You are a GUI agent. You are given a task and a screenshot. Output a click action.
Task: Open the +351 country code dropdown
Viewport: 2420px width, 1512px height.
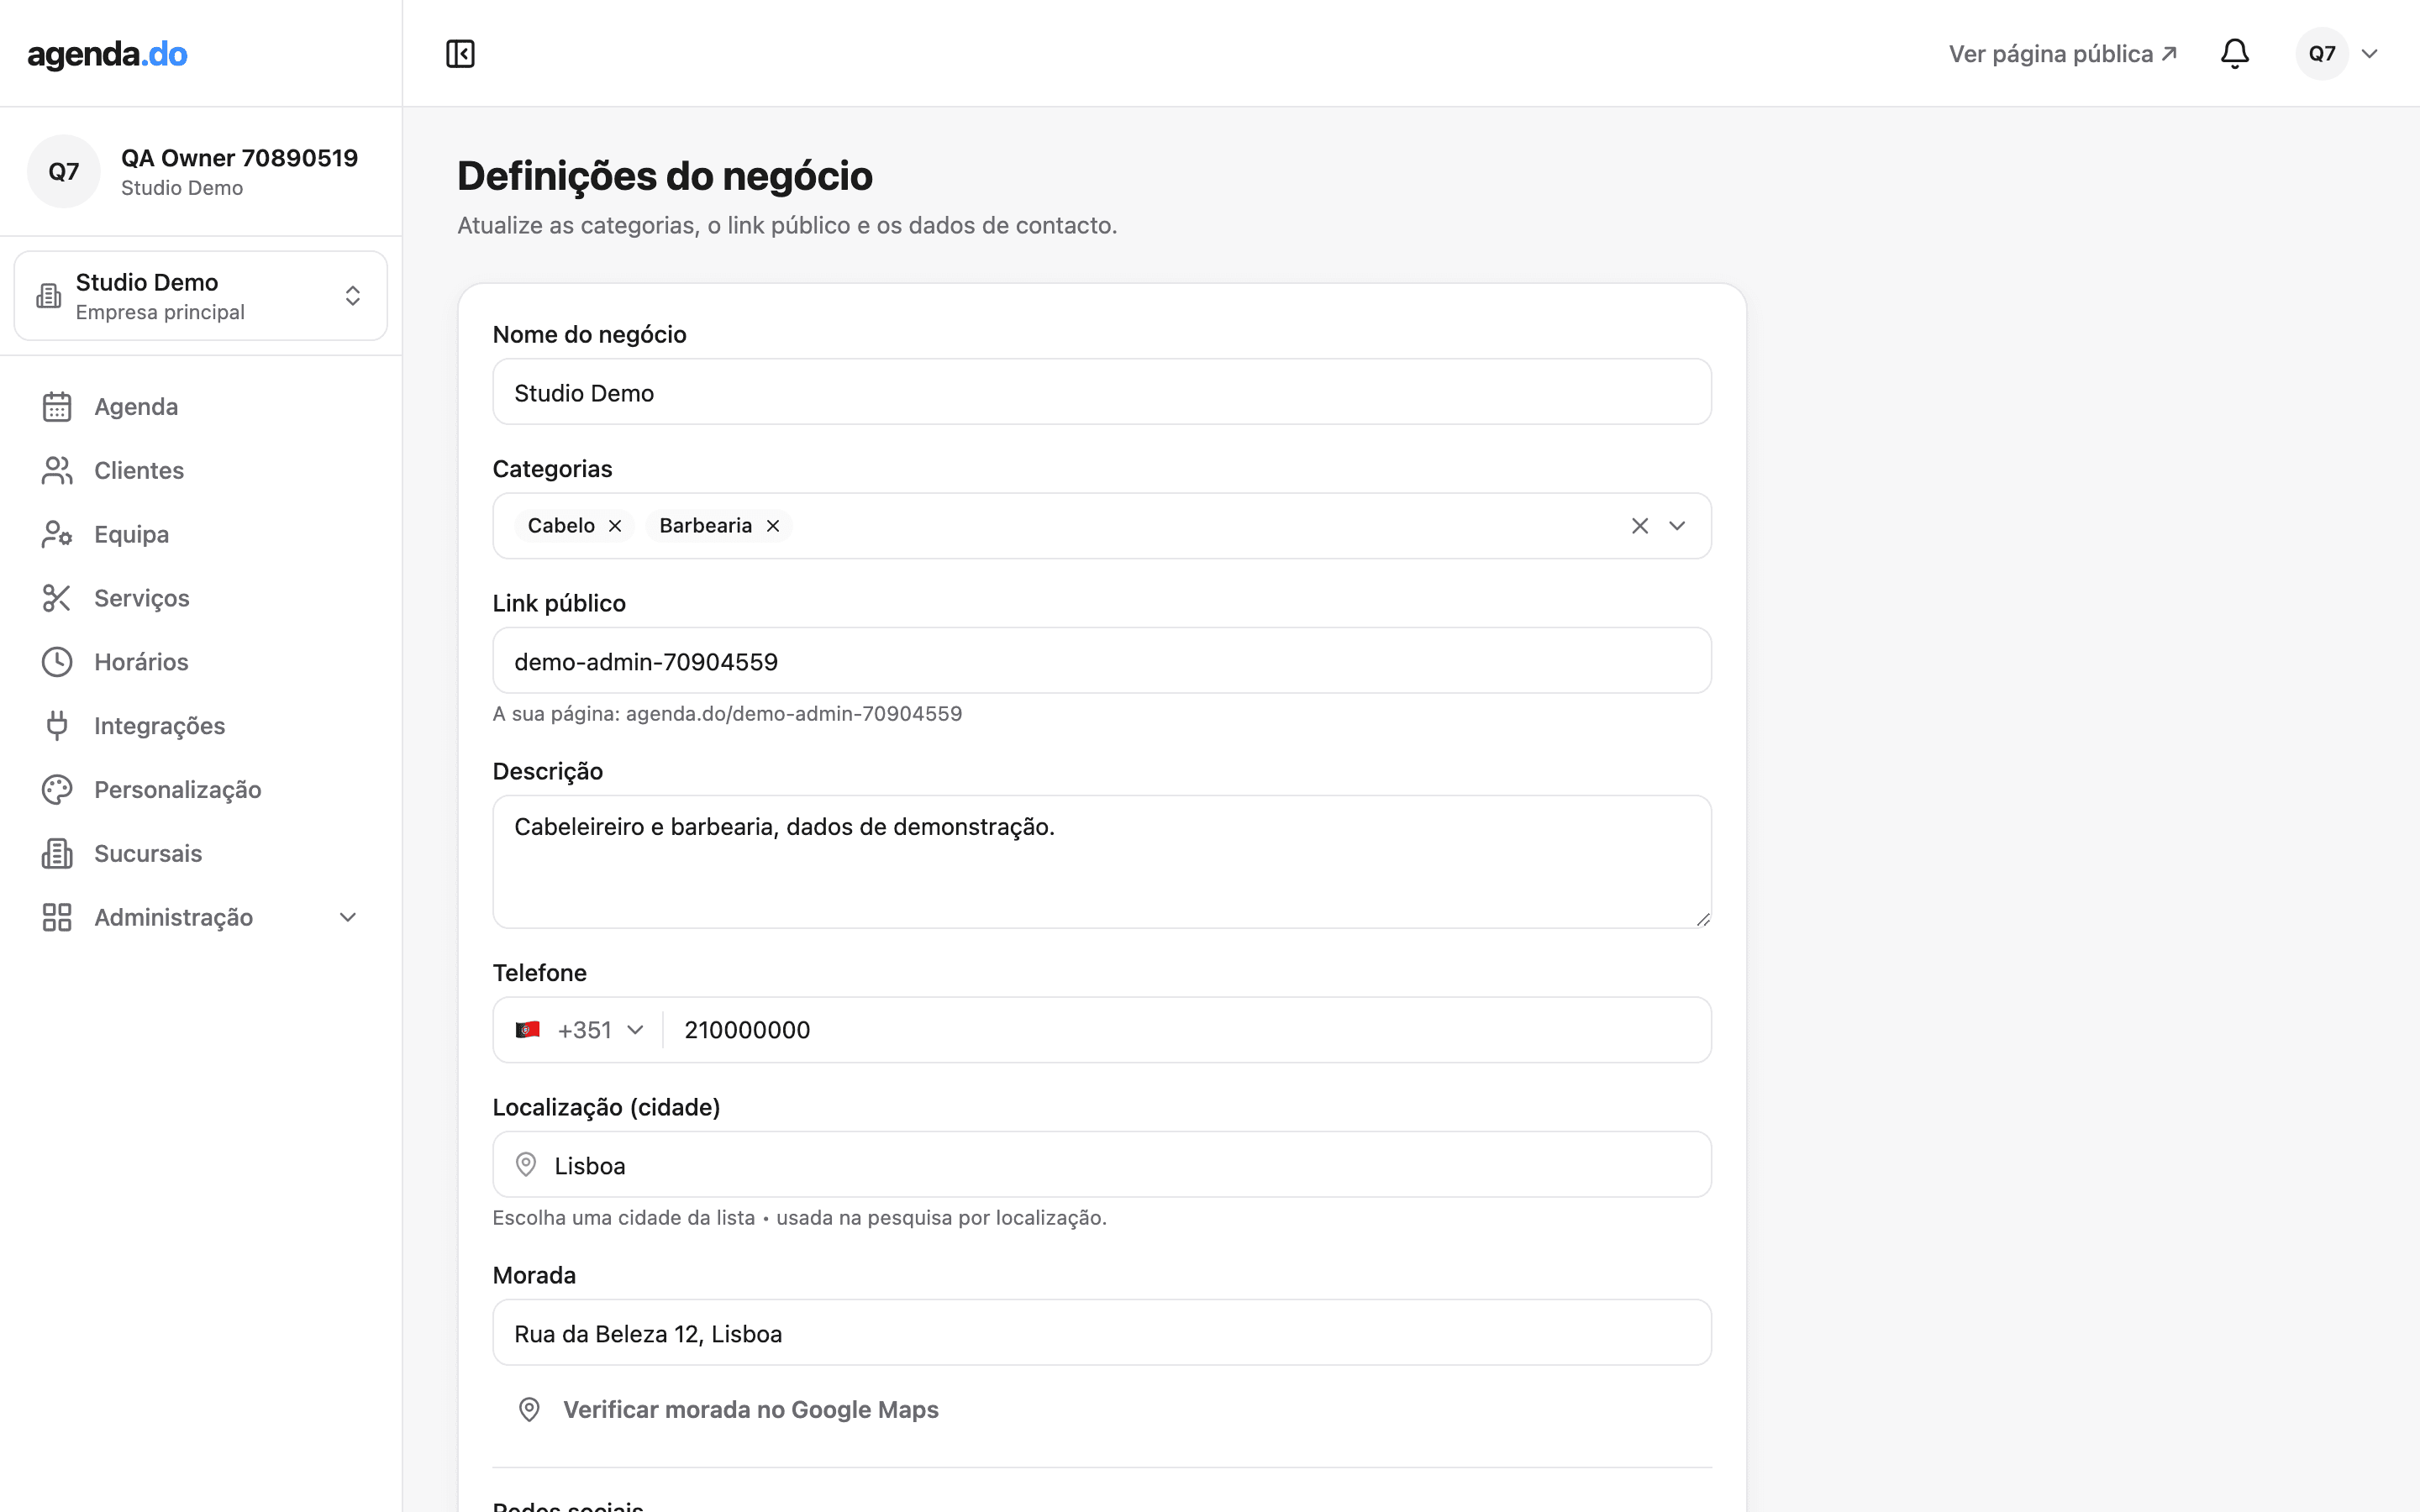tap(580, 1030)
